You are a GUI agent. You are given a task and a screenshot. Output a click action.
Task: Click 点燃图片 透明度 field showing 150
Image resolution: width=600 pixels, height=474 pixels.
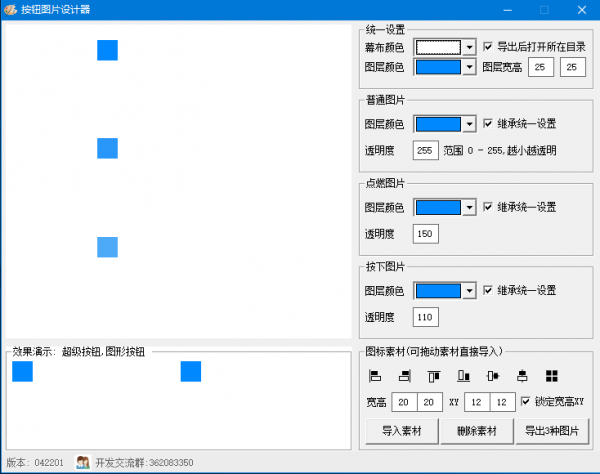pyautogui.click(x=426, y=234)
